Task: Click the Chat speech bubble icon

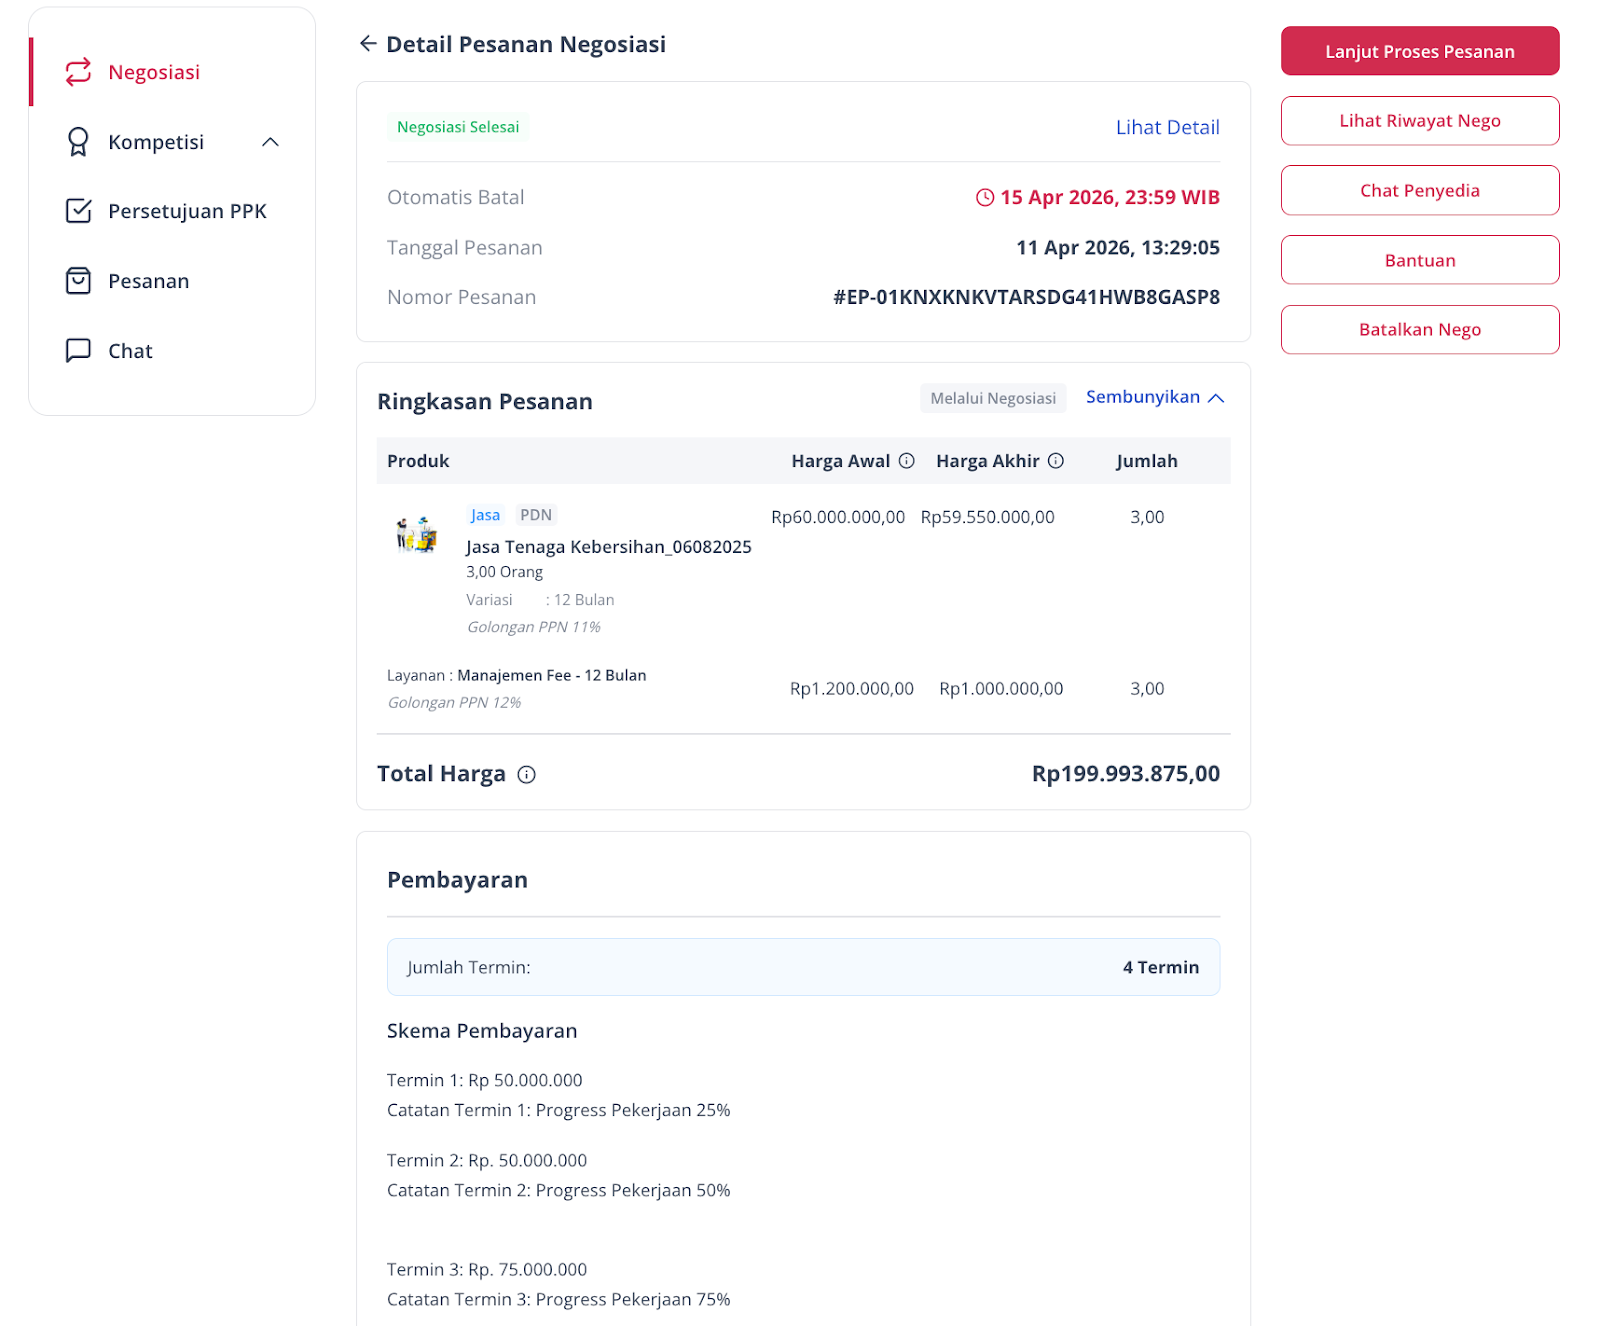Action: point(78,350)
